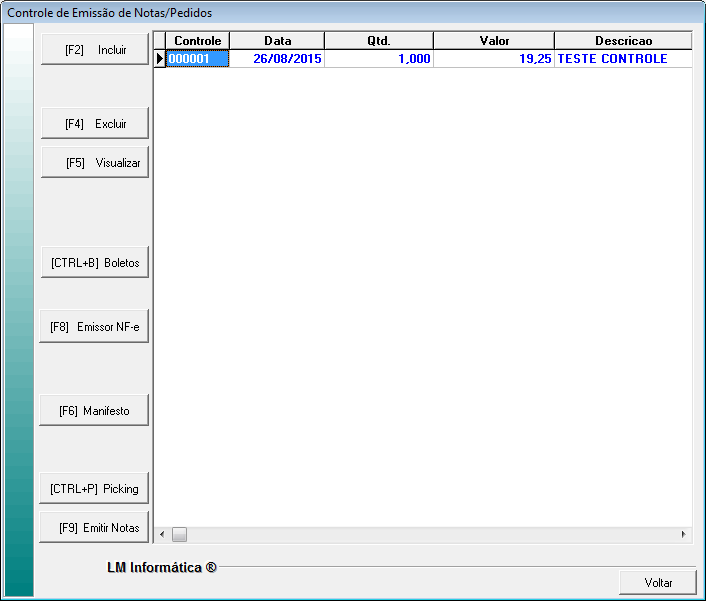Click the 26/08/2015 date cell
This screenshot has width=706, height=601.
click(x=277, y=59)
